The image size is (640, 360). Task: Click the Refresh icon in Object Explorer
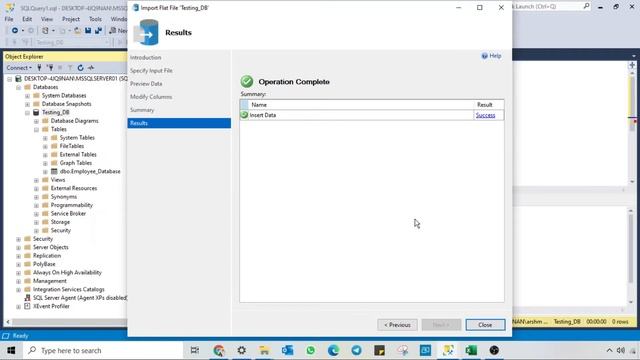tap(80, 68)
